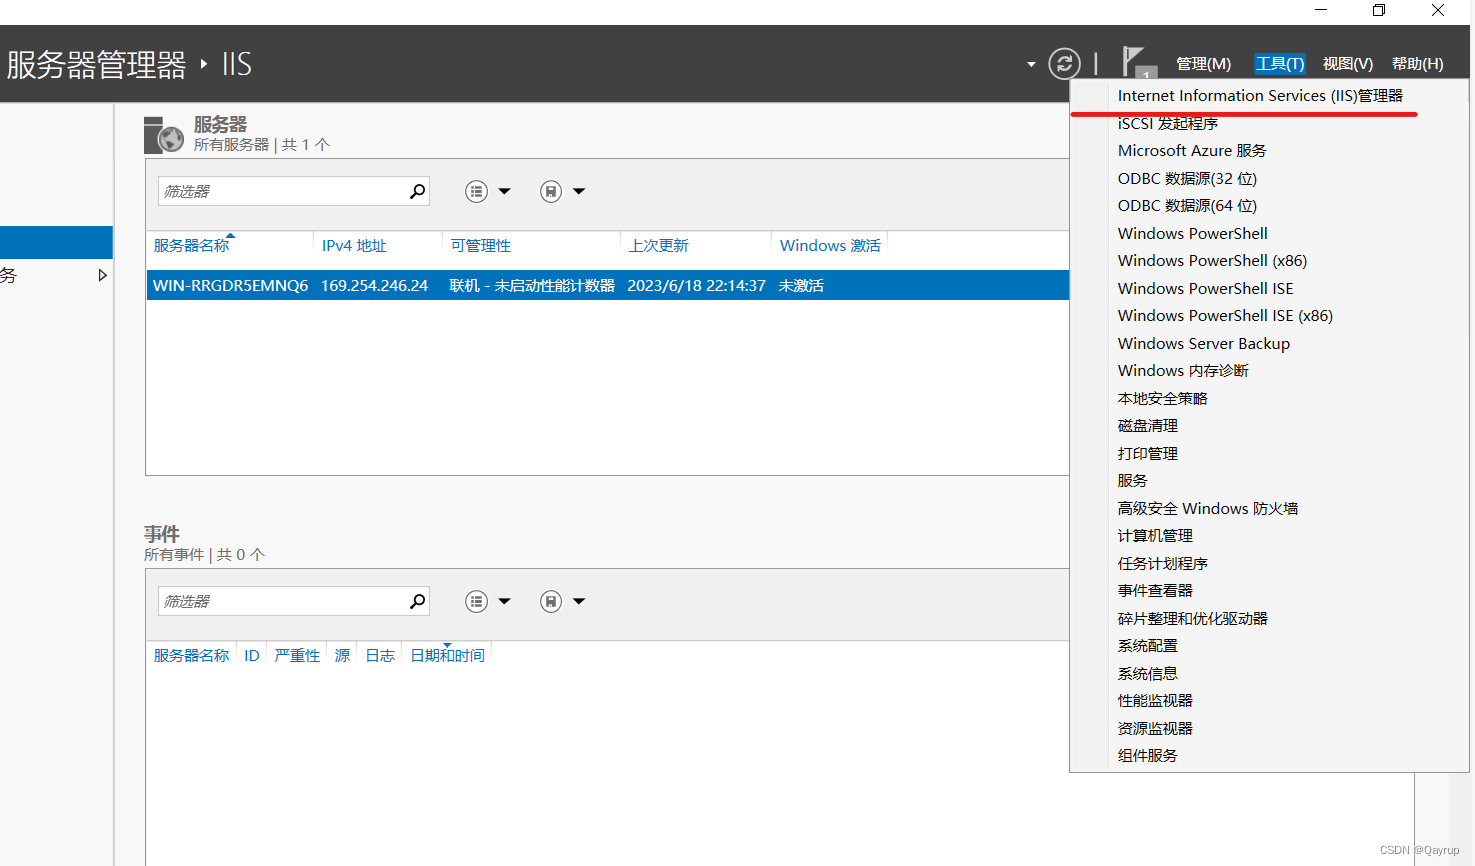
Task: Open 系统配置
Action: [x=1148, y=646]
